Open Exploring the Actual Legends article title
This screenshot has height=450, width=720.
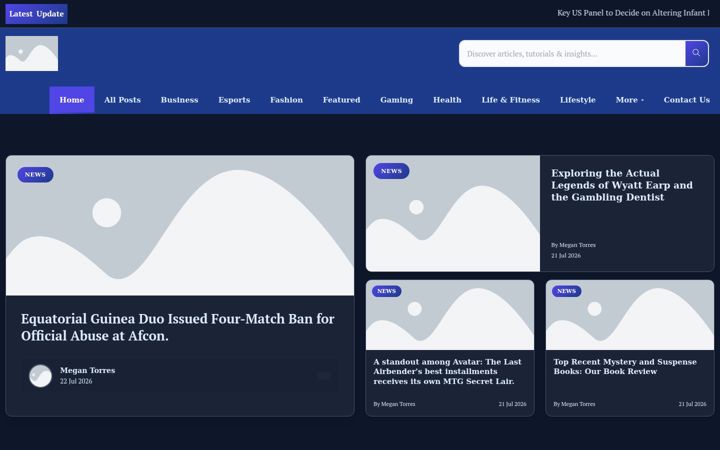click(x=622, y=185)
